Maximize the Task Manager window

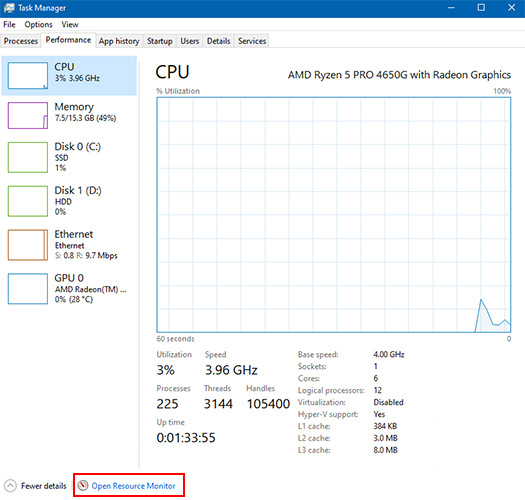click(x=481, y=8)
